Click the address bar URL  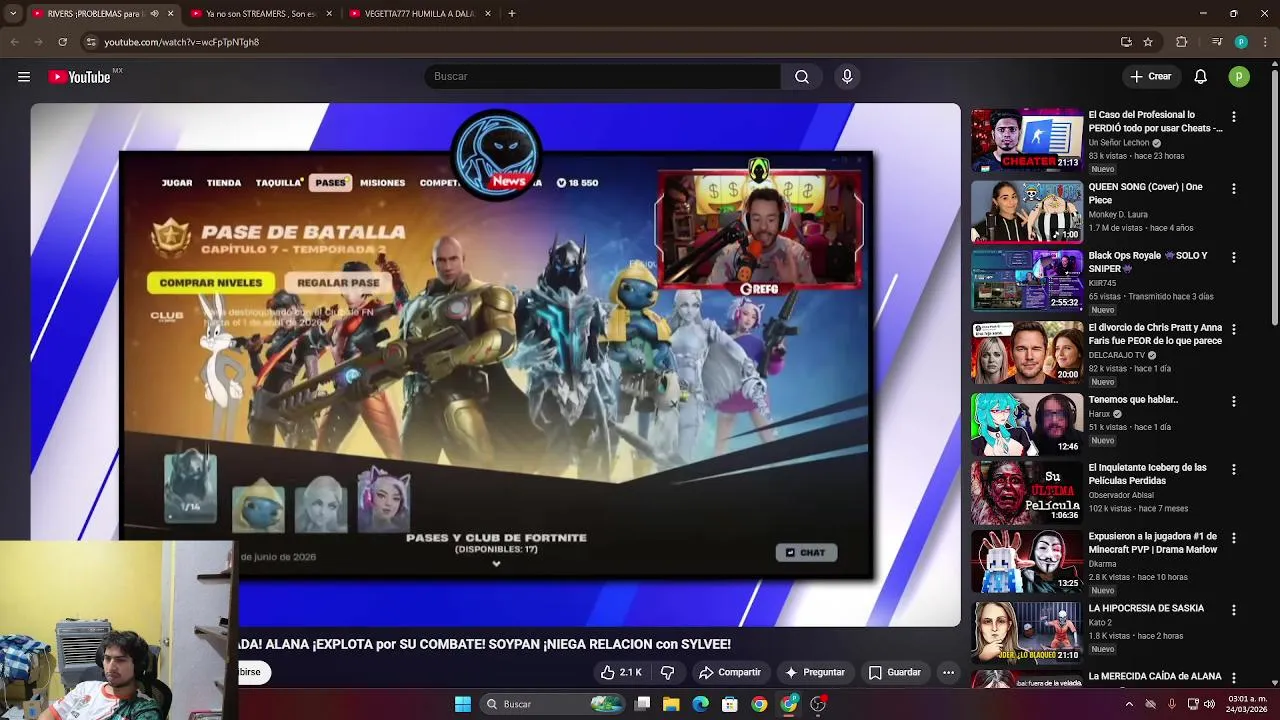coord(181,42)
